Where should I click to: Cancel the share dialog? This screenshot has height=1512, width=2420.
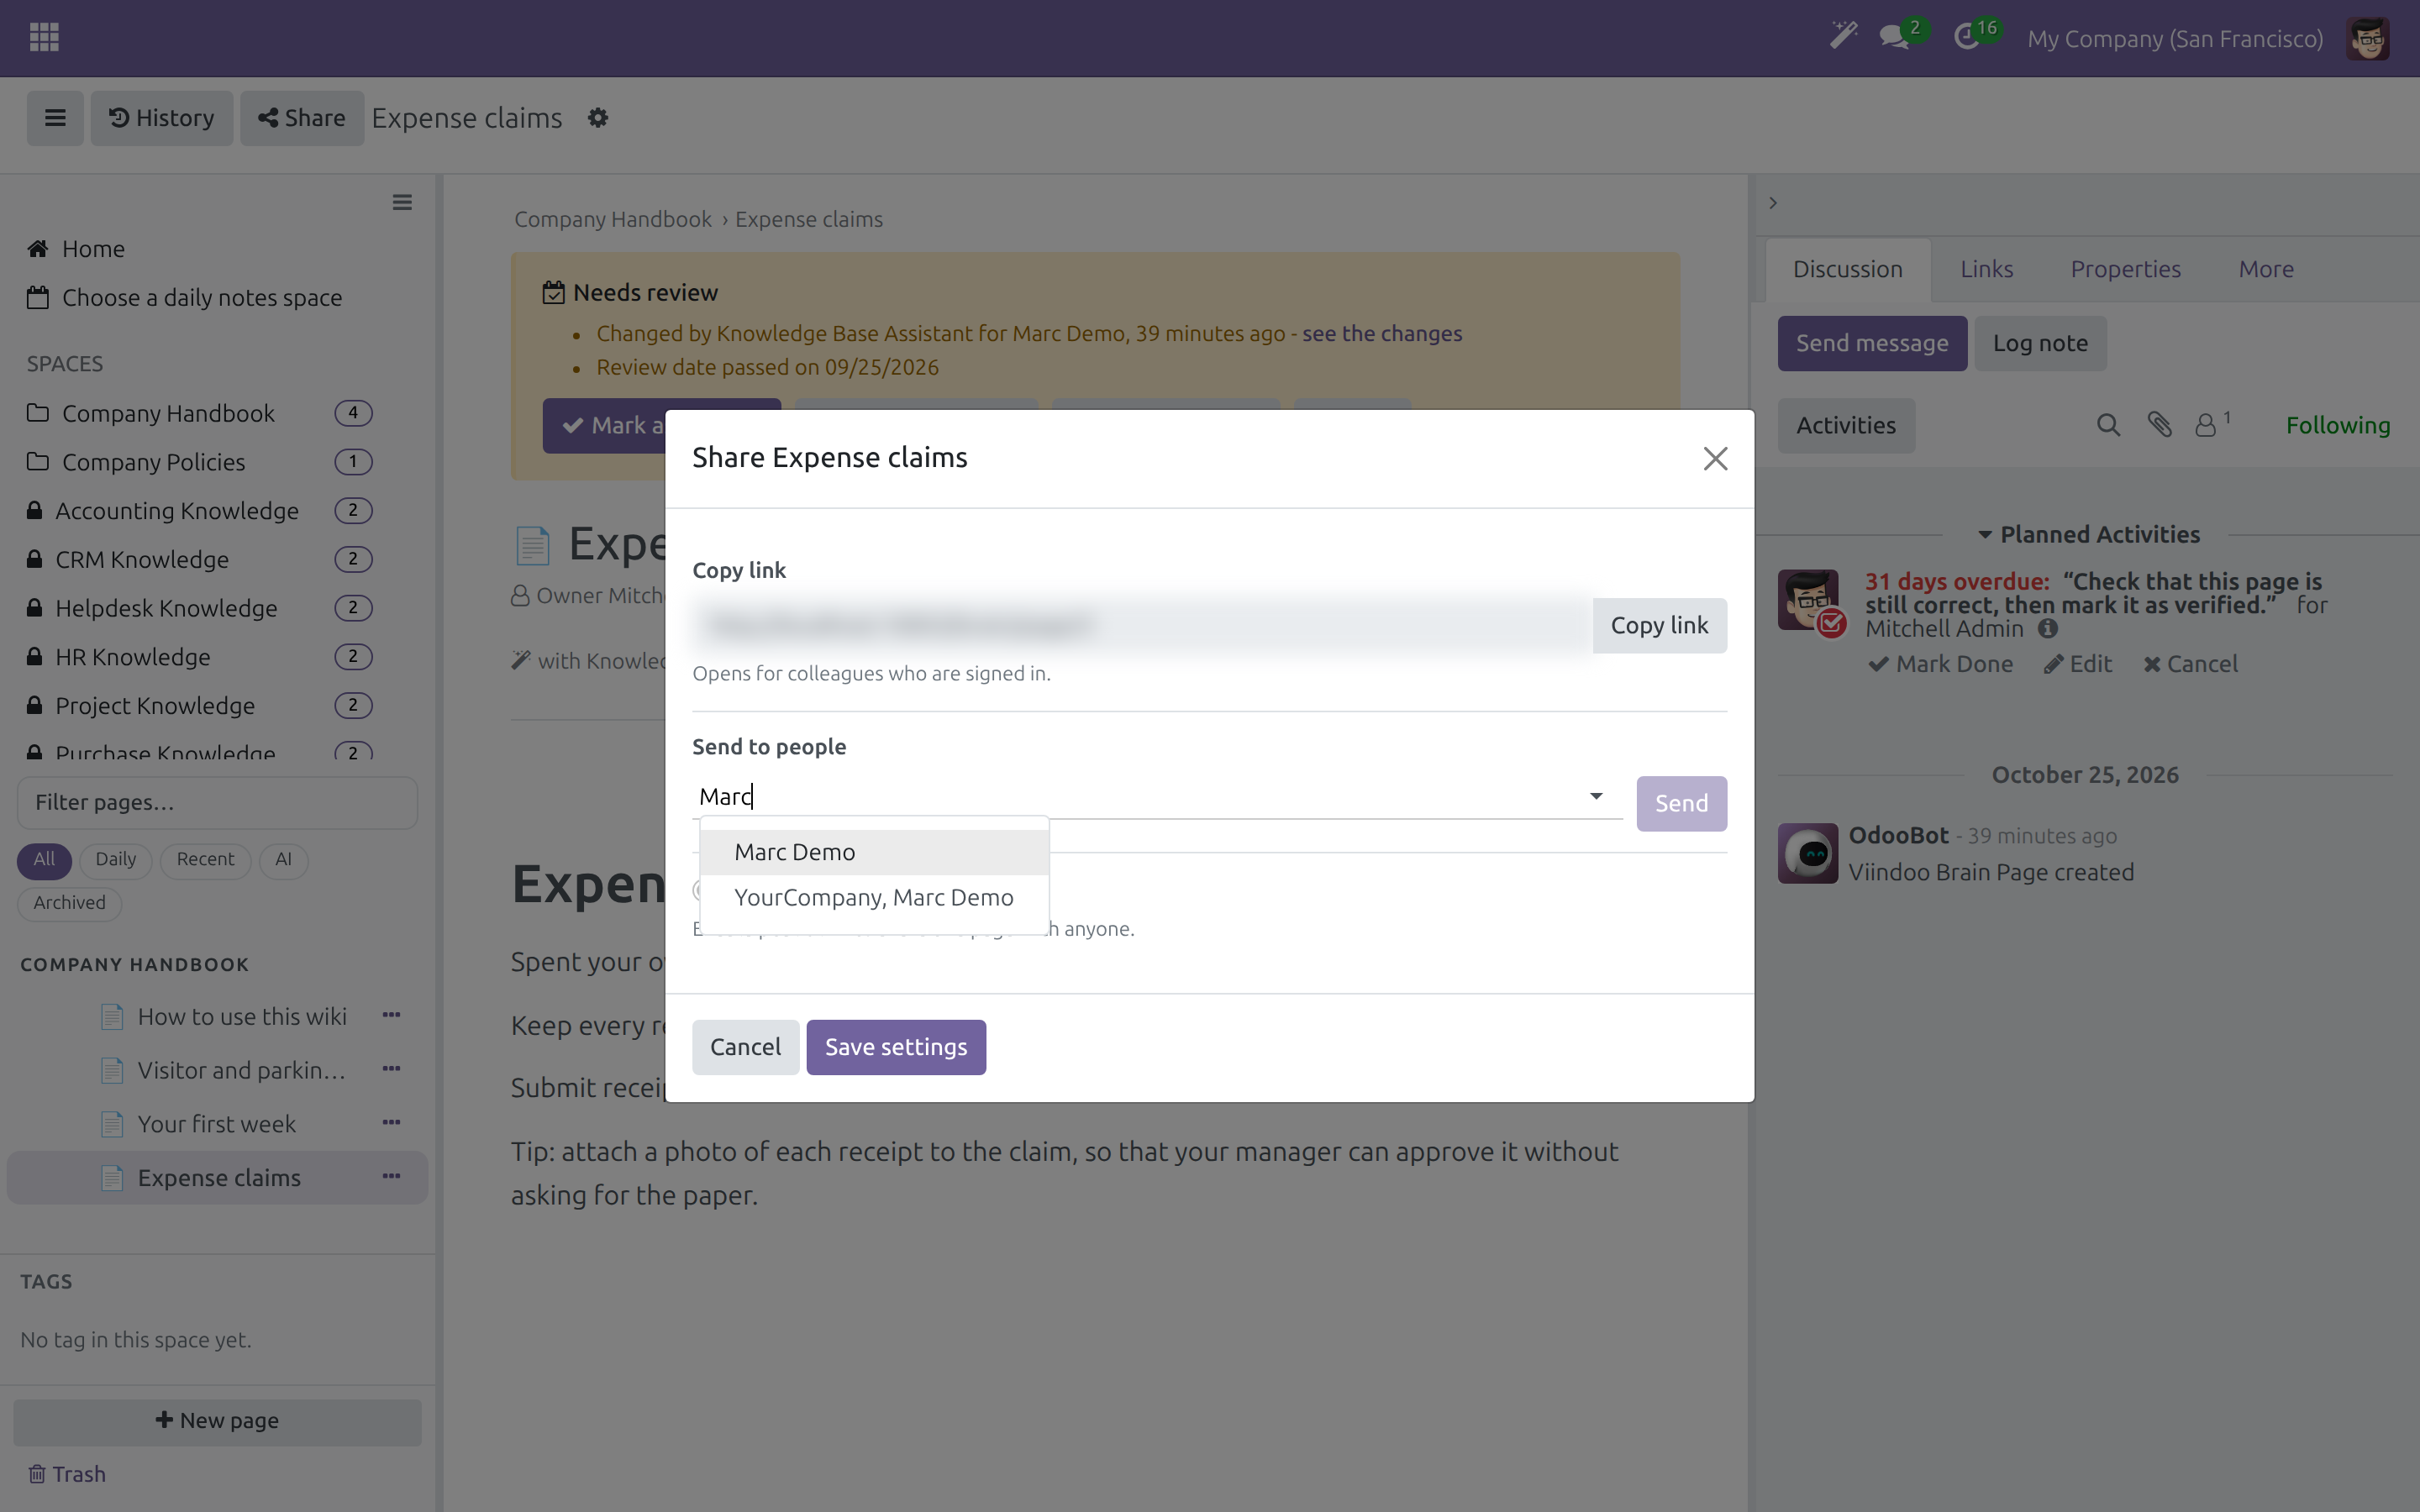[745, 1047]
